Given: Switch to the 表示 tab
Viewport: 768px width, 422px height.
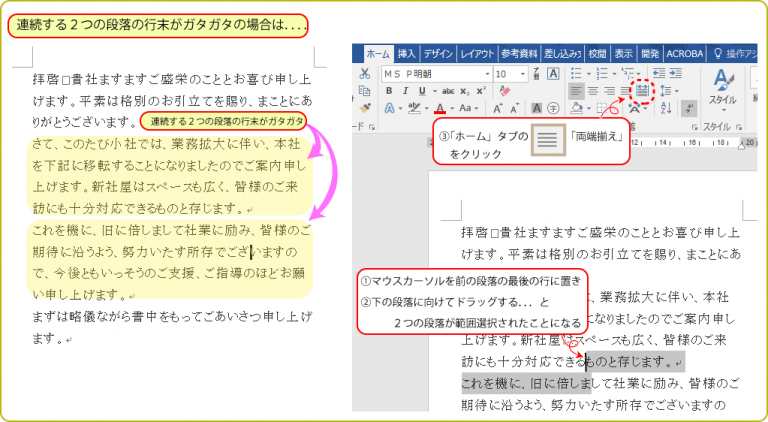Looking at the screenshot, I should point(624,53).
